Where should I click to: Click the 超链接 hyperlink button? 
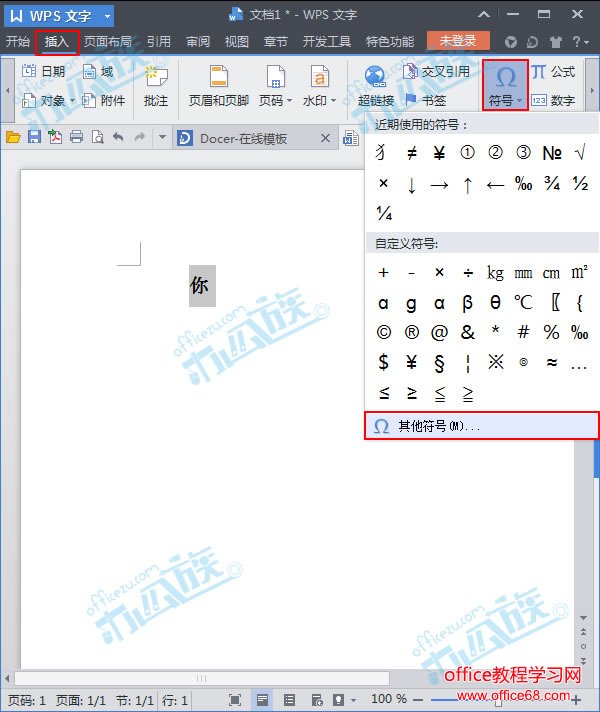(376, 86)
